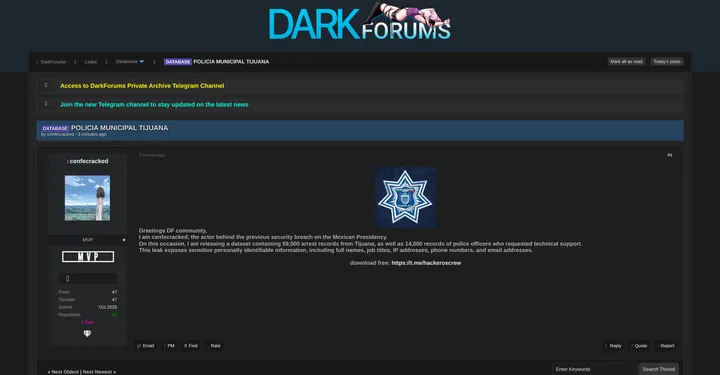The width and height of the screenshot is (720, 375).
Task: Send a PM to the poster
Action: coord(169,346)
